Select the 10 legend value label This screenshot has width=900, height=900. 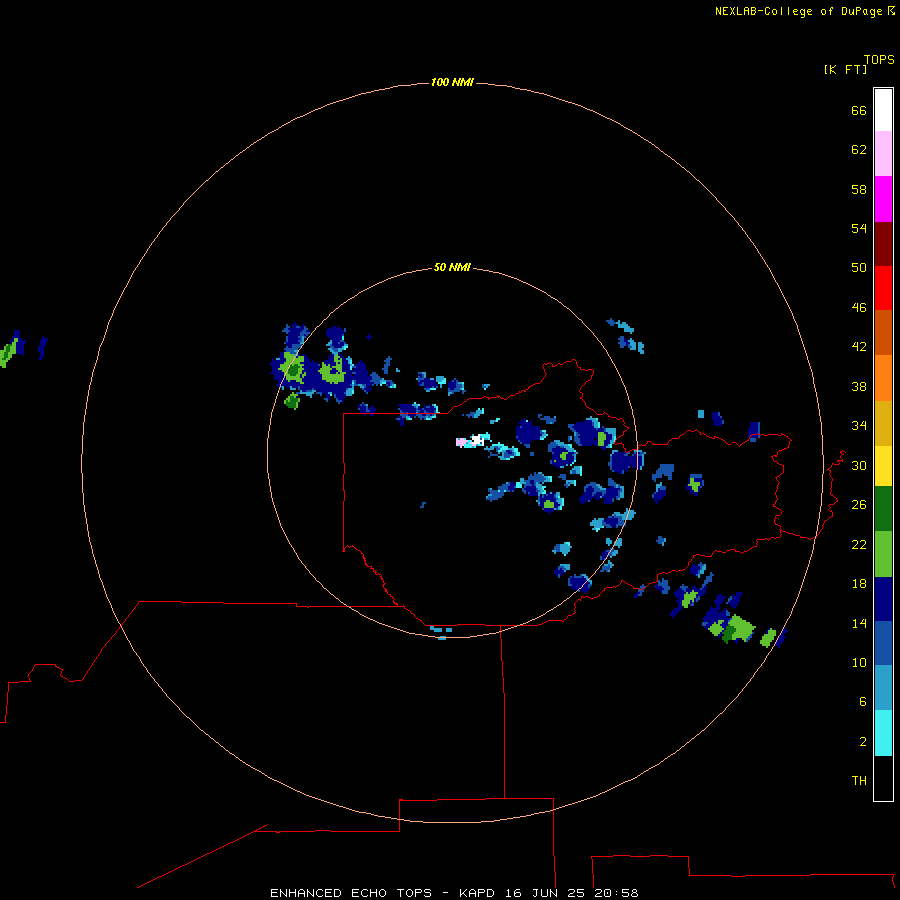tap(859, 662)
